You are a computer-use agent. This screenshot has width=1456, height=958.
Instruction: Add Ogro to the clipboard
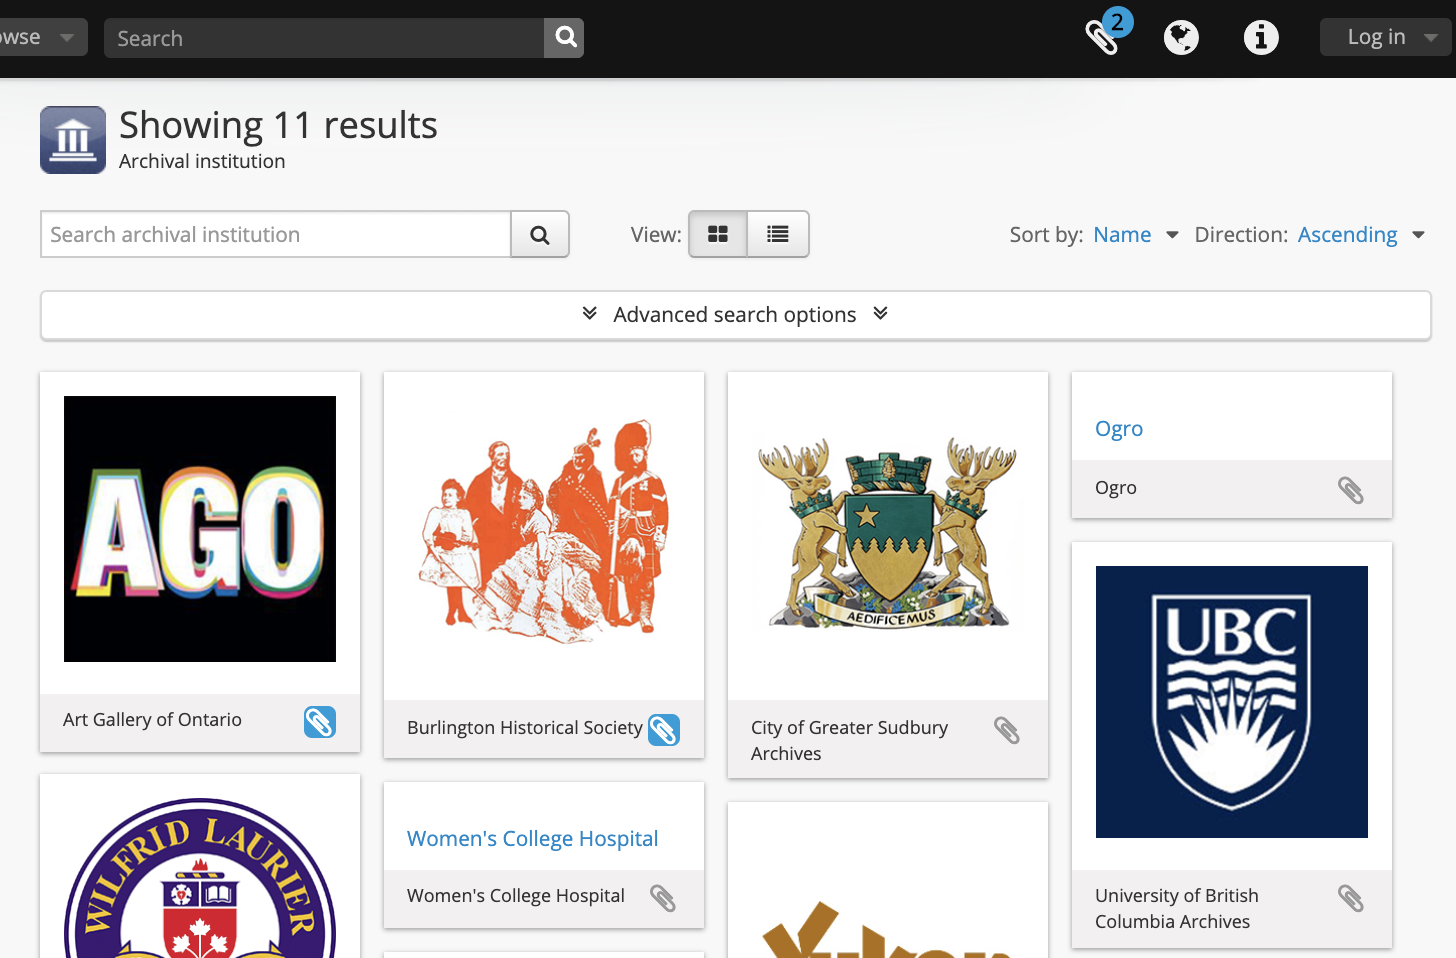tap(1350, 490)
